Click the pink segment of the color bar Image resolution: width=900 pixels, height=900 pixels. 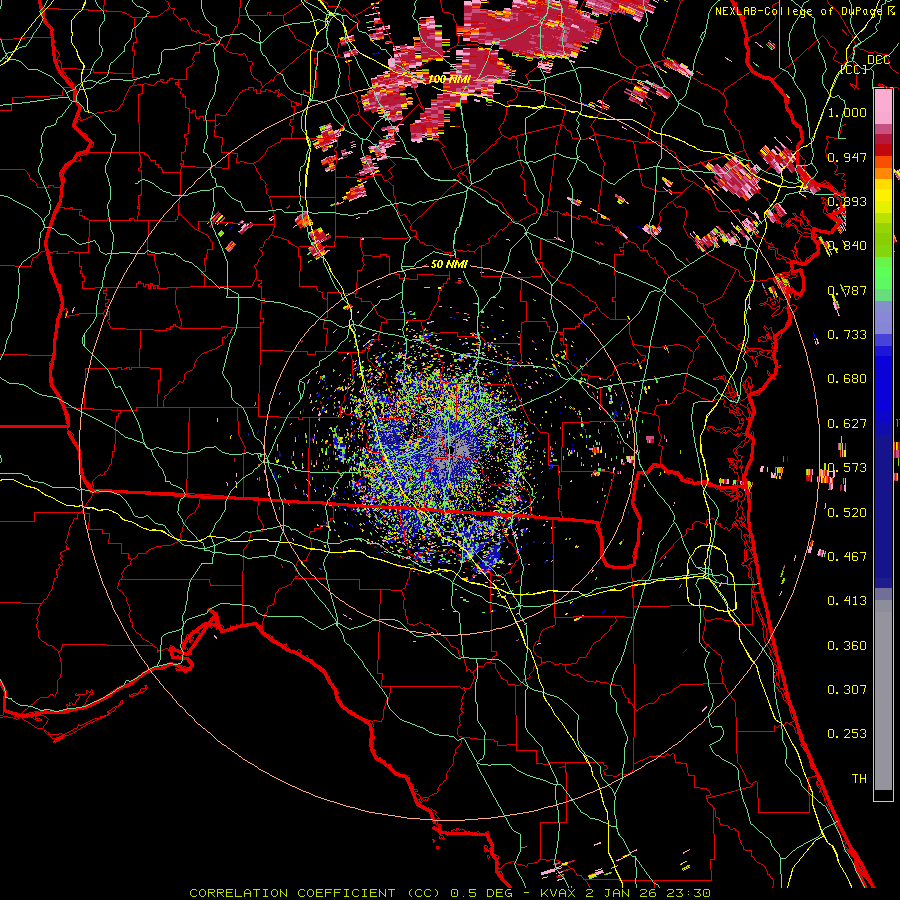coord(883,107)
